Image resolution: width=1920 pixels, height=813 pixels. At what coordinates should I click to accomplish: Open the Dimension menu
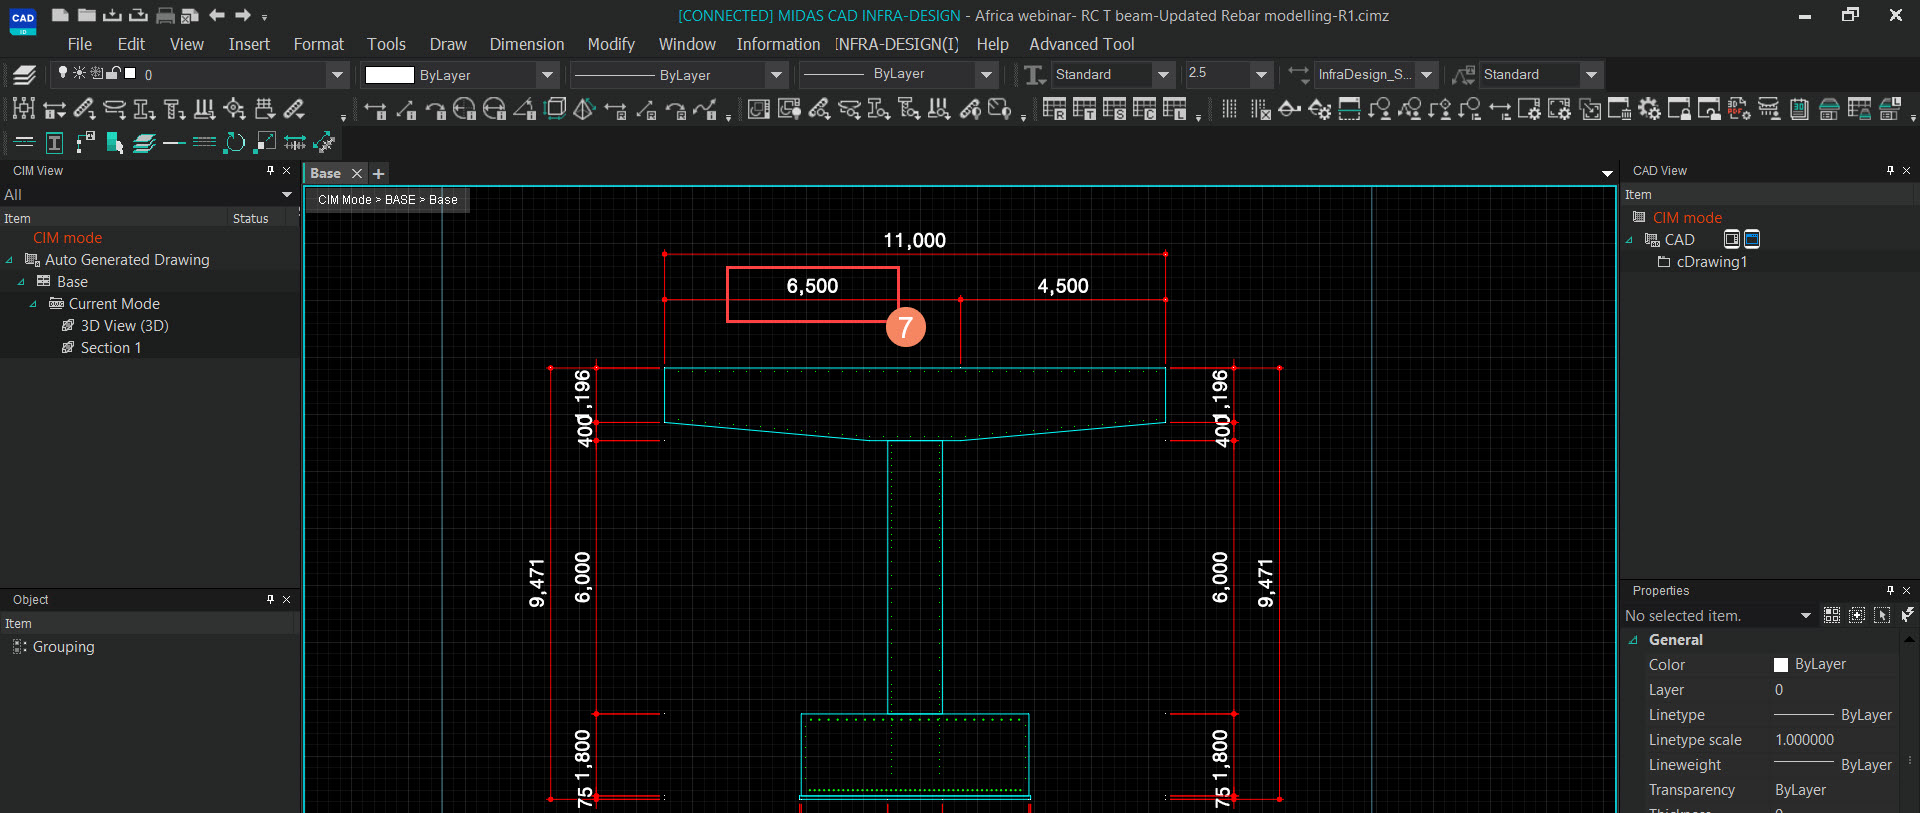(x=527, y=44)
